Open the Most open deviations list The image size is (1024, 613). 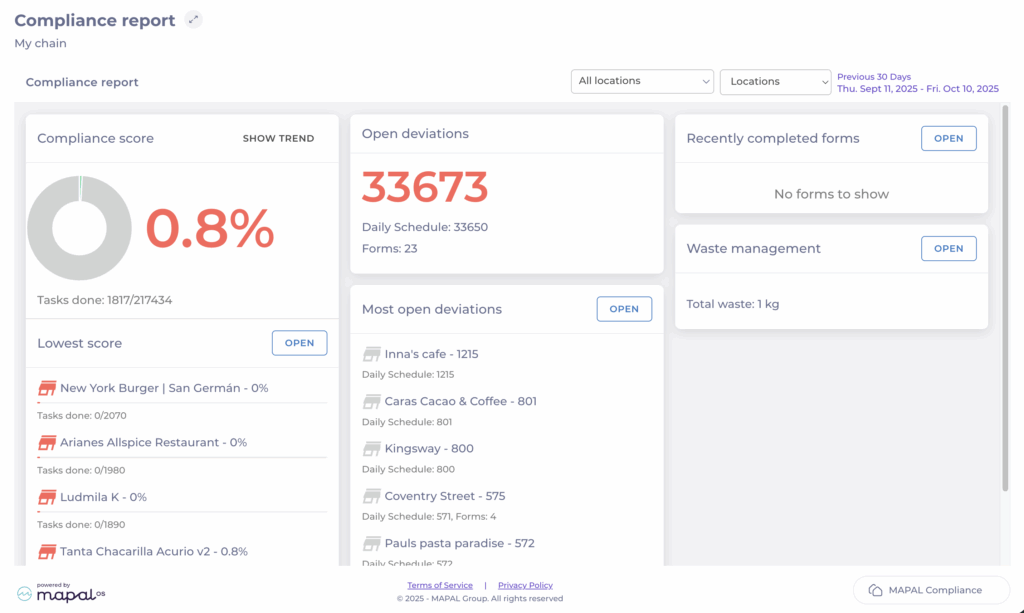click(x=624, y=309)
